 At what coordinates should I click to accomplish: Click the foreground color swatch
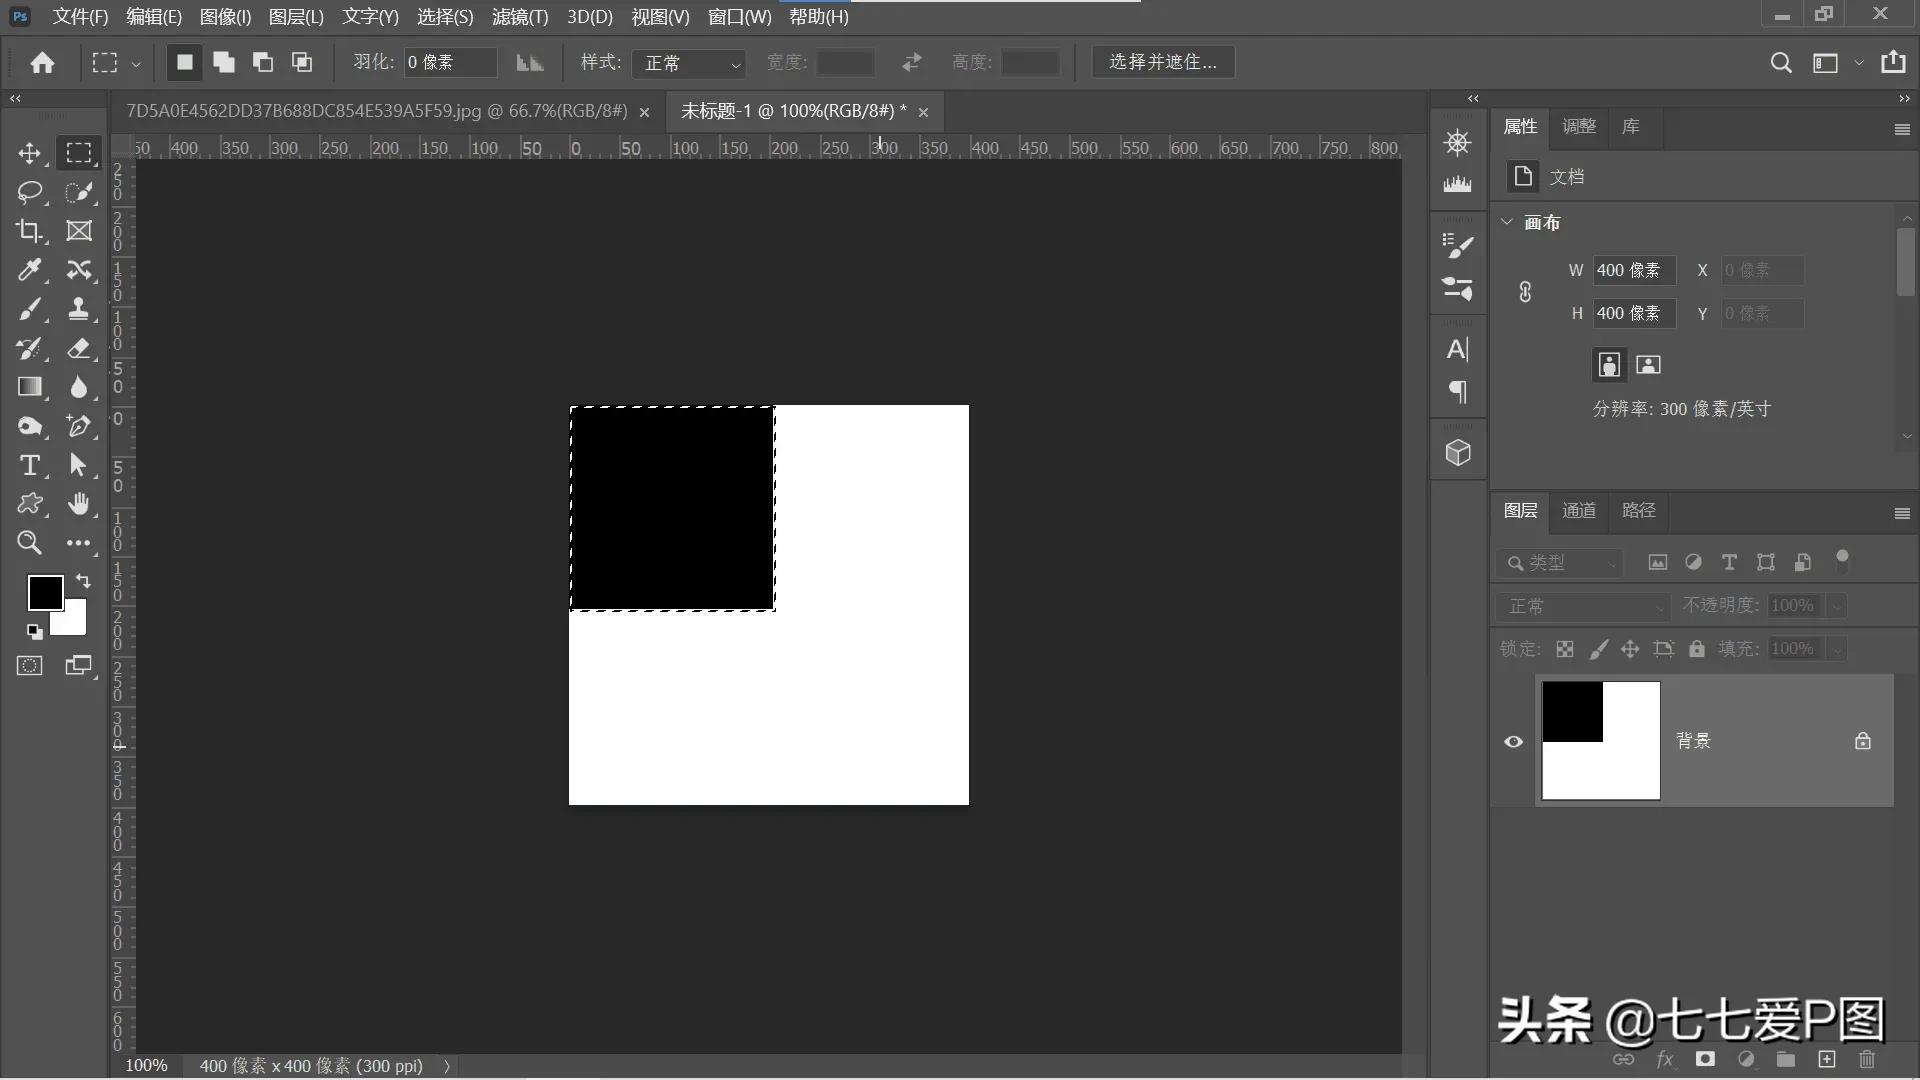(x=45, y=592)
